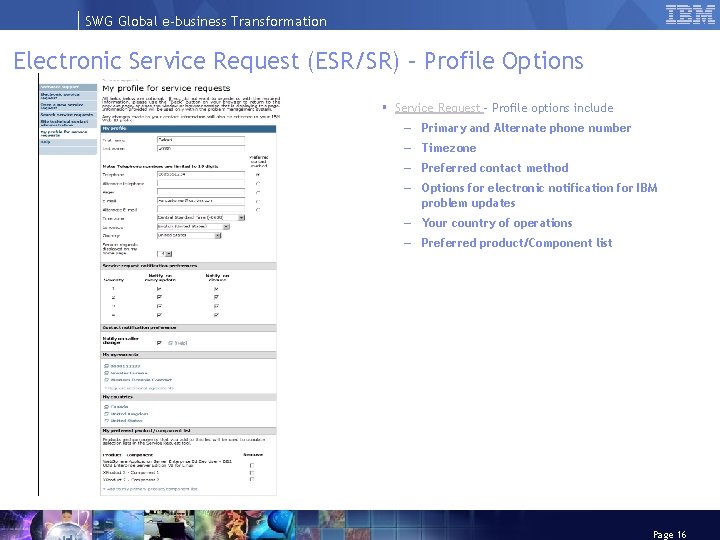Check Remove for the Product 2 row
The width and height of the screenshot is (720, 540).
252,472
